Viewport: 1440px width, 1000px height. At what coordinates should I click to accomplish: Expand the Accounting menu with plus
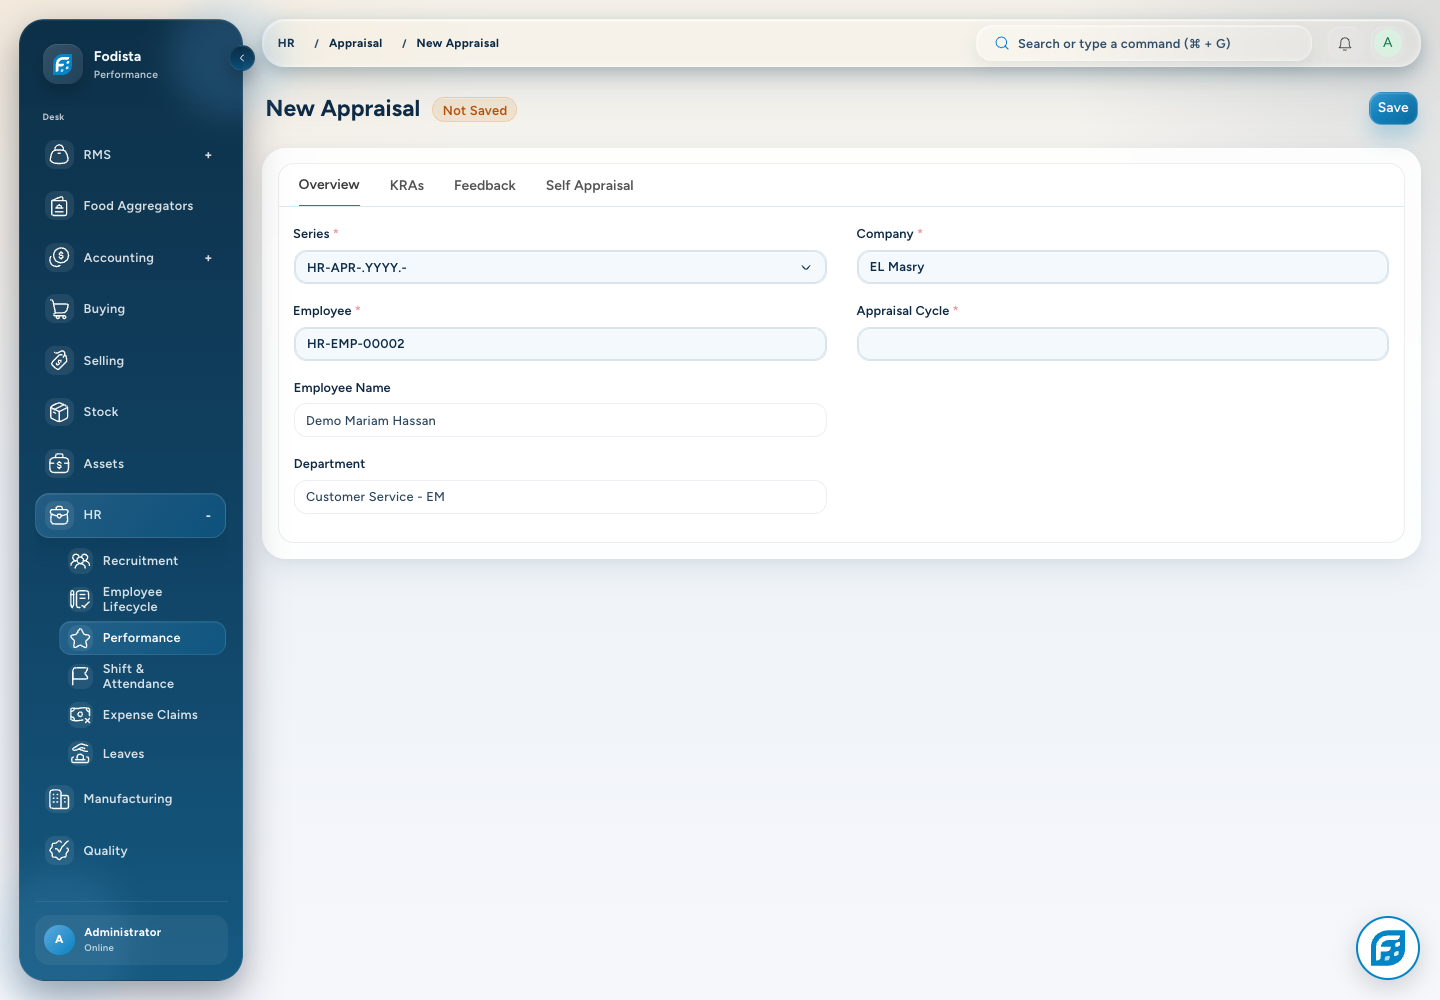[208, 258]
